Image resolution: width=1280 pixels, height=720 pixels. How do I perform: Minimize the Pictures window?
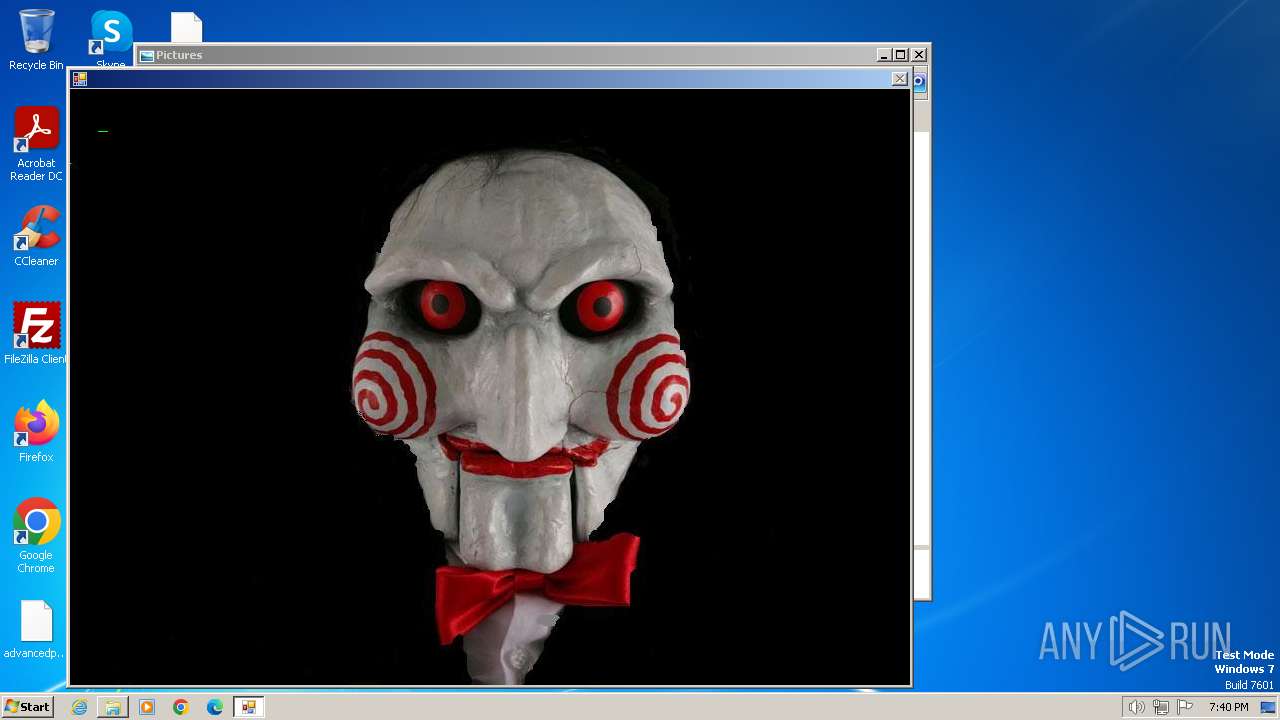[883, 55]
